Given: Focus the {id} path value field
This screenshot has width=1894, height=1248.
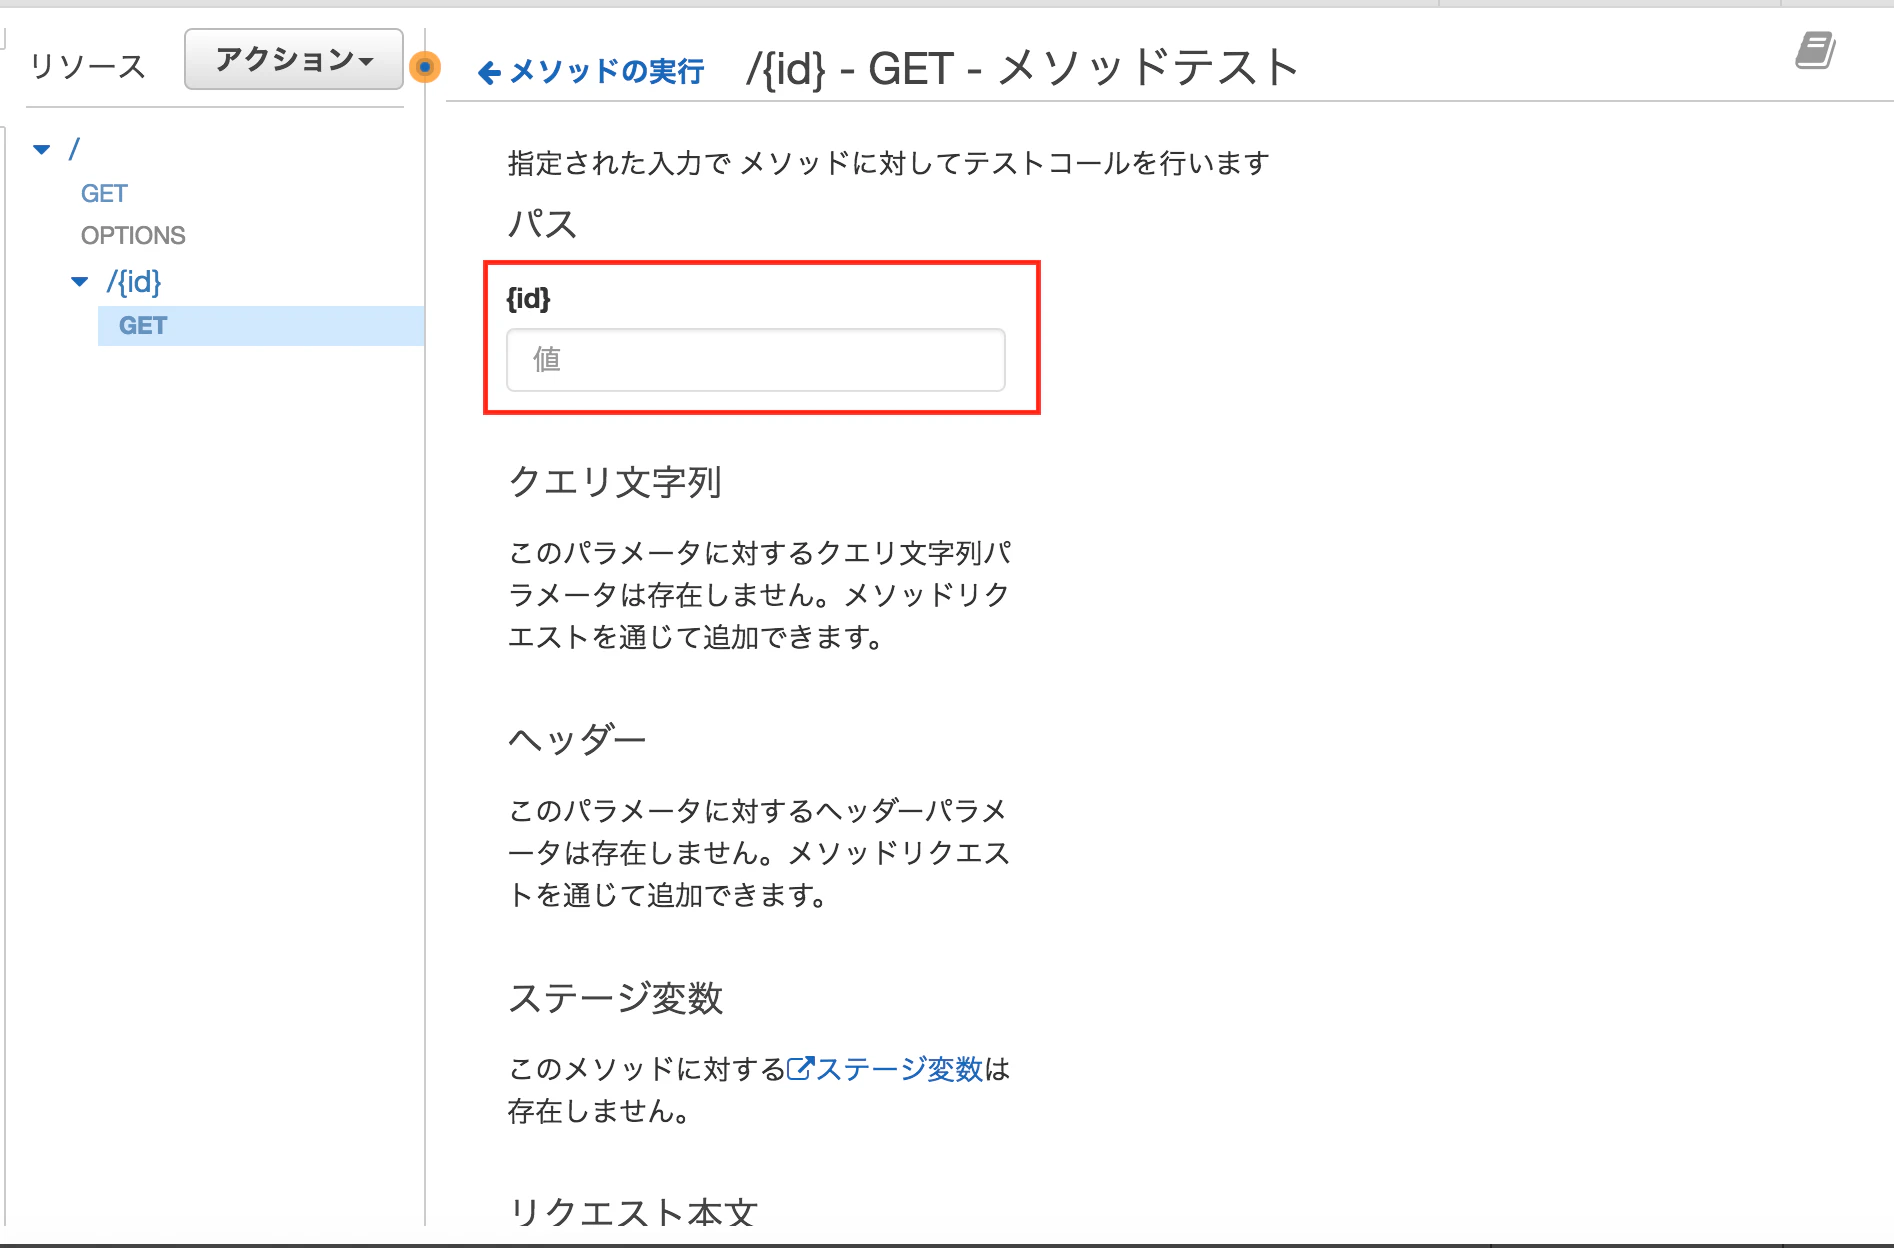Looking at the screenshot, I should 755,359.
